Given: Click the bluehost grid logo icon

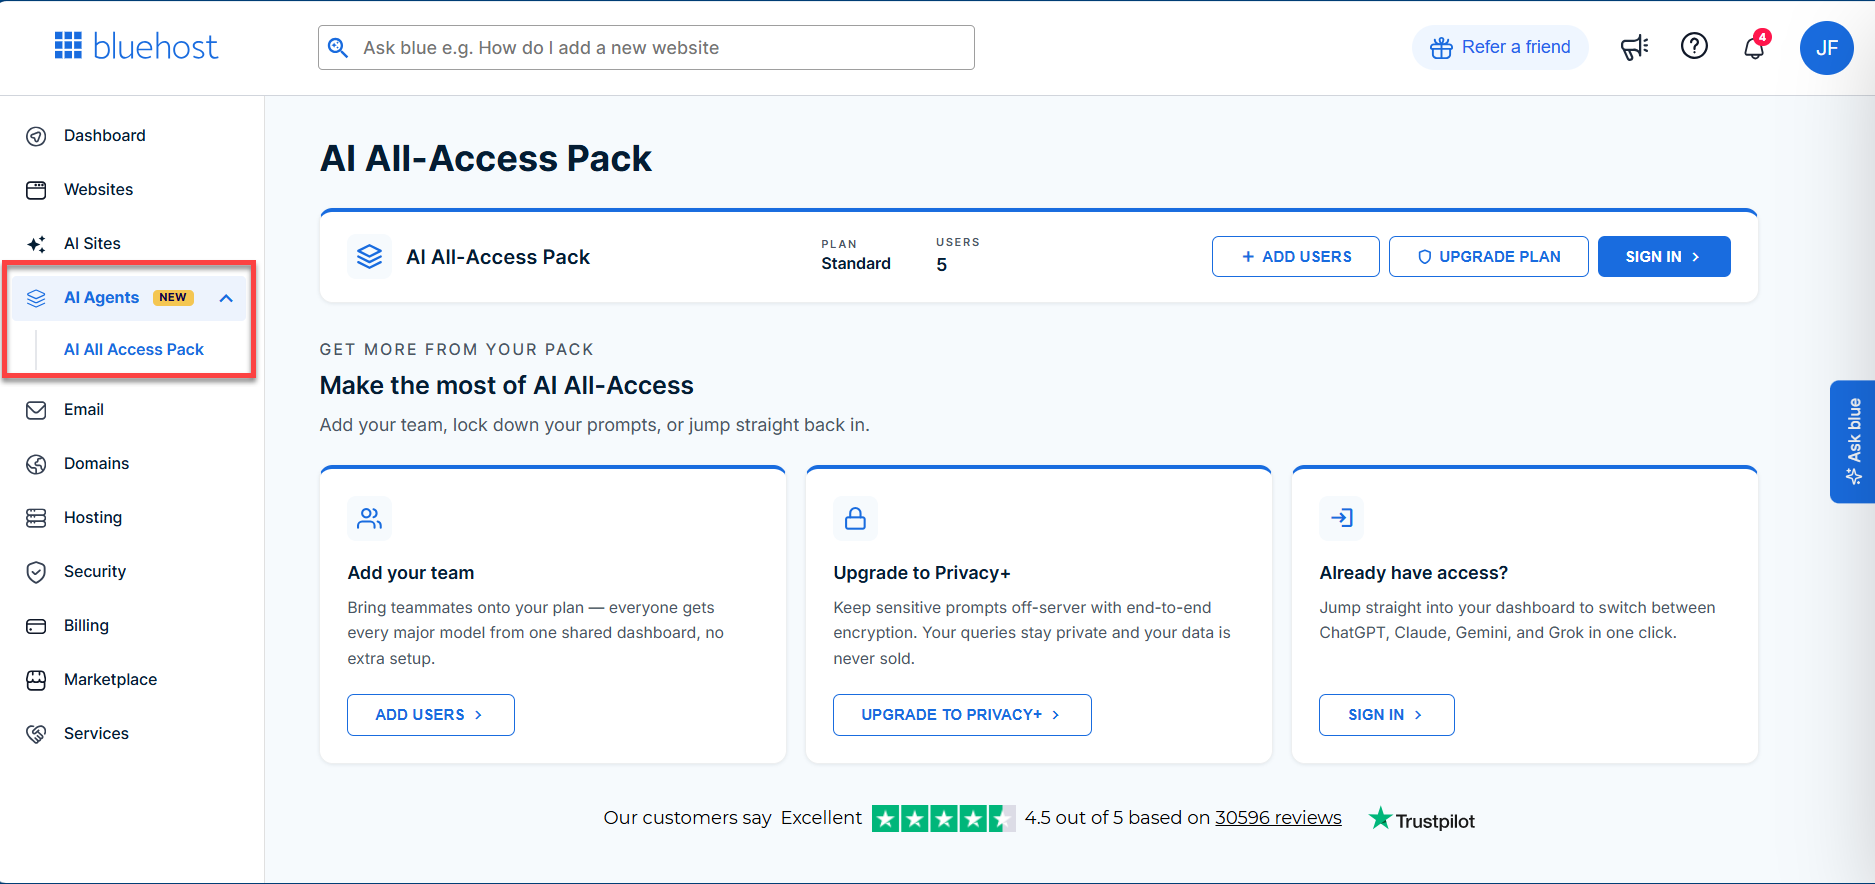Looking at the screenshot, I should click(68, 46).
